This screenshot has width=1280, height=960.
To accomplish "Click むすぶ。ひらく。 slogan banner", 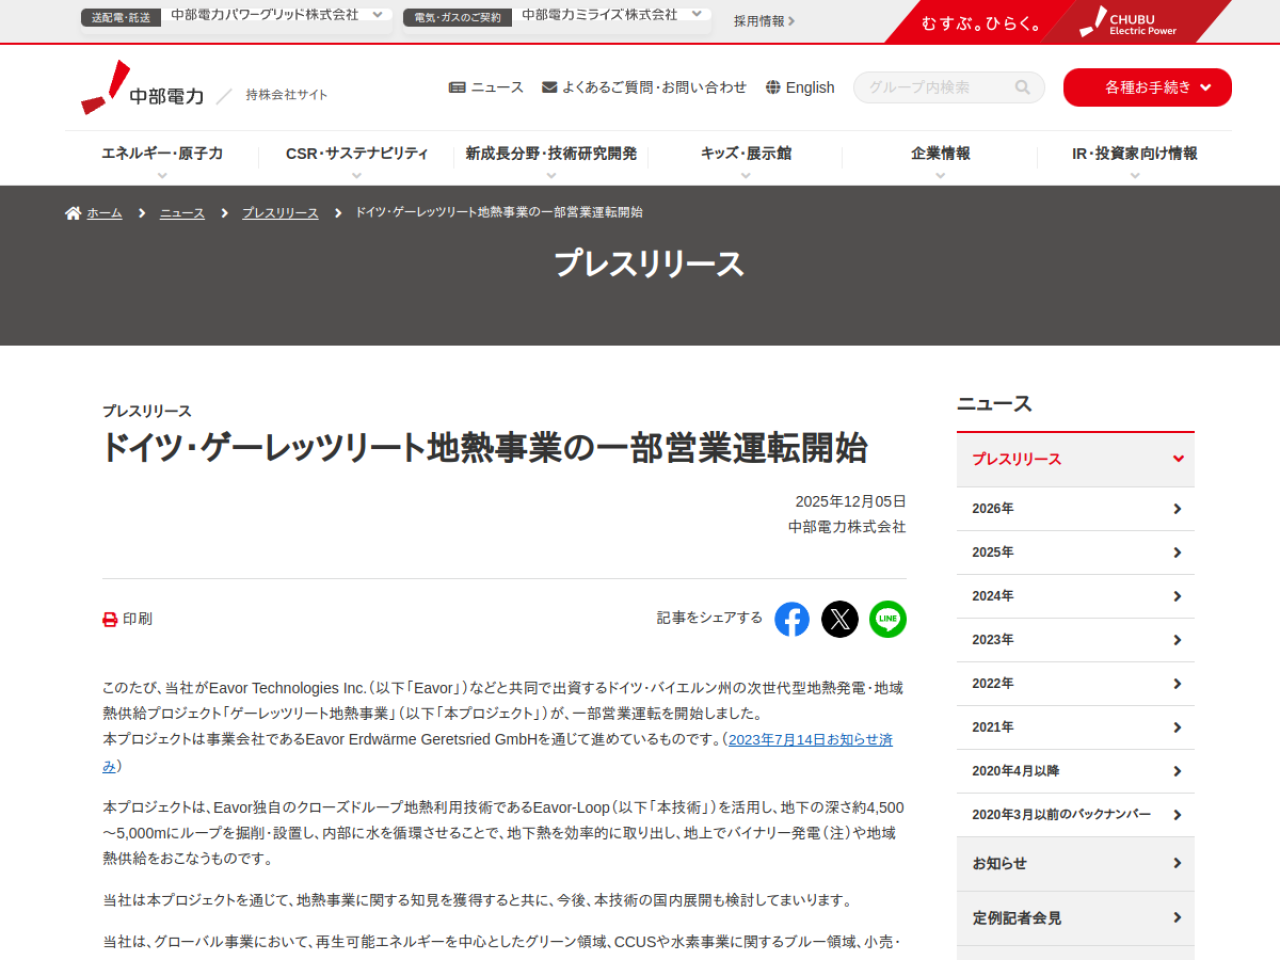I will 980,22.
